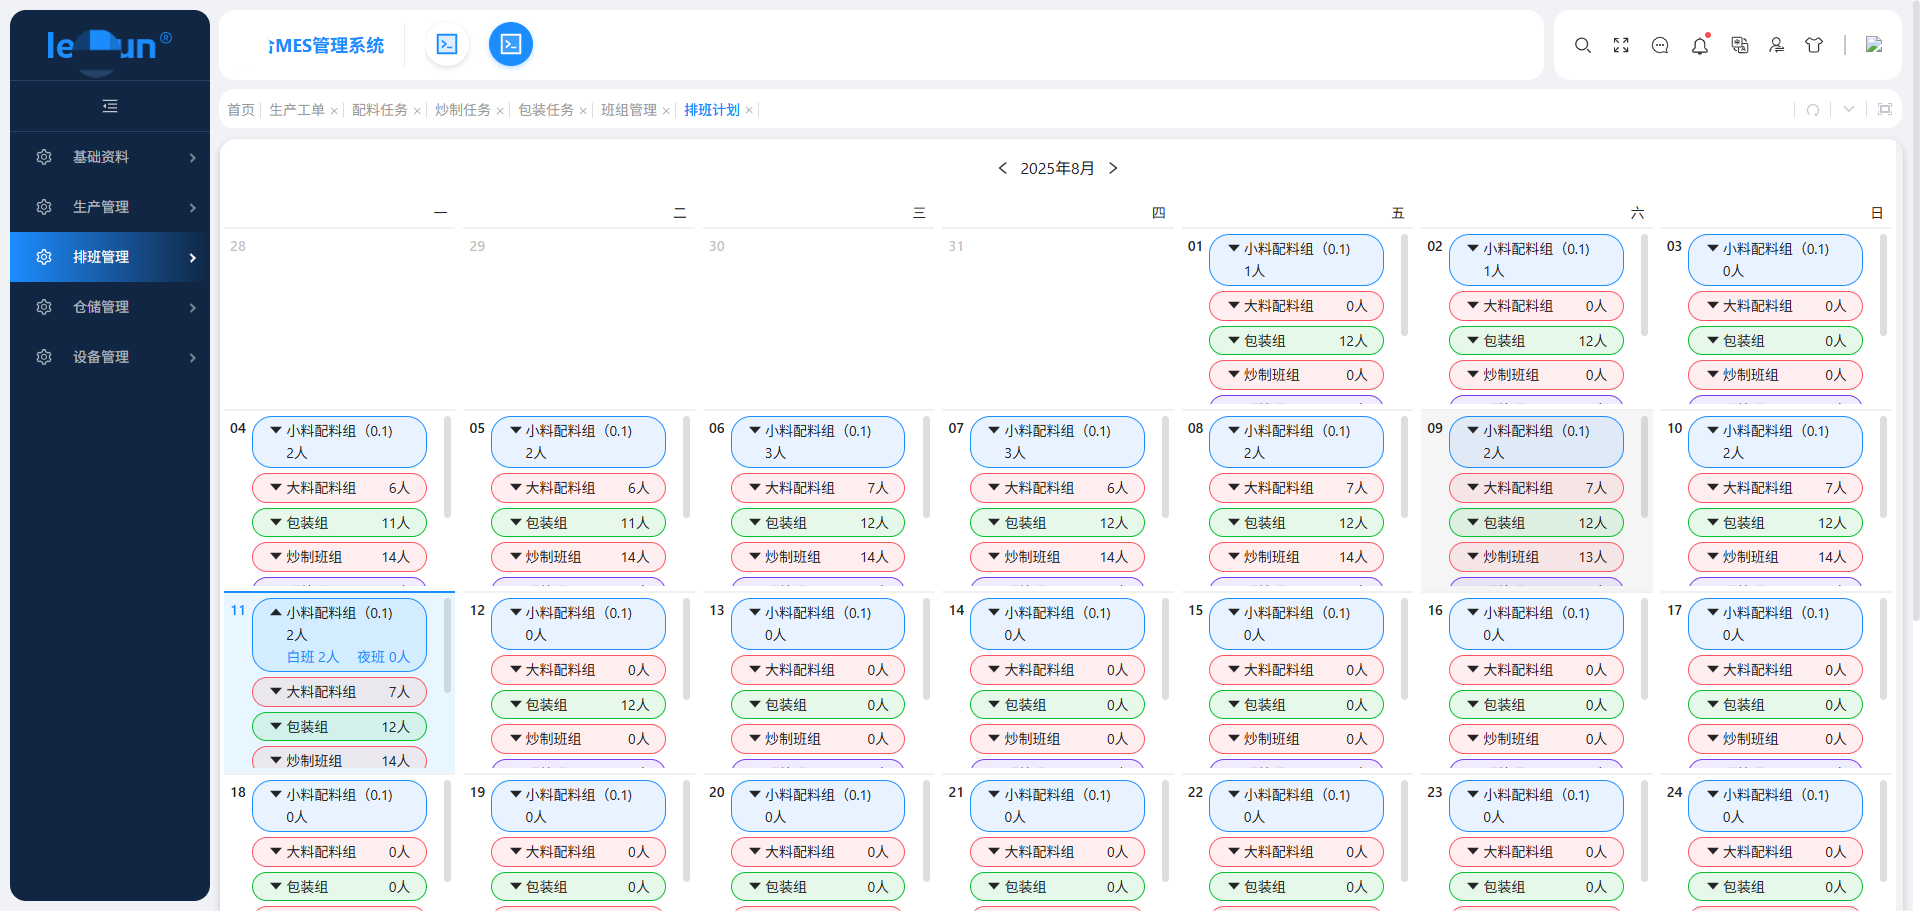The height and width of the screenshot is (911, 1920).
Task: Open the theme skin shirt icon
Action: click(1814, 45)
